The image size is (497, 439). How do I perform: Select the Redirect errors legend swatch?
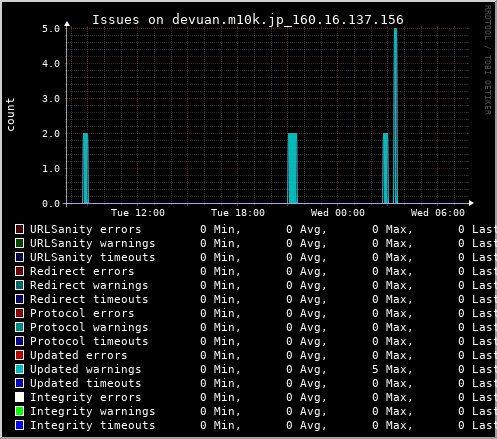click(19, 271)
